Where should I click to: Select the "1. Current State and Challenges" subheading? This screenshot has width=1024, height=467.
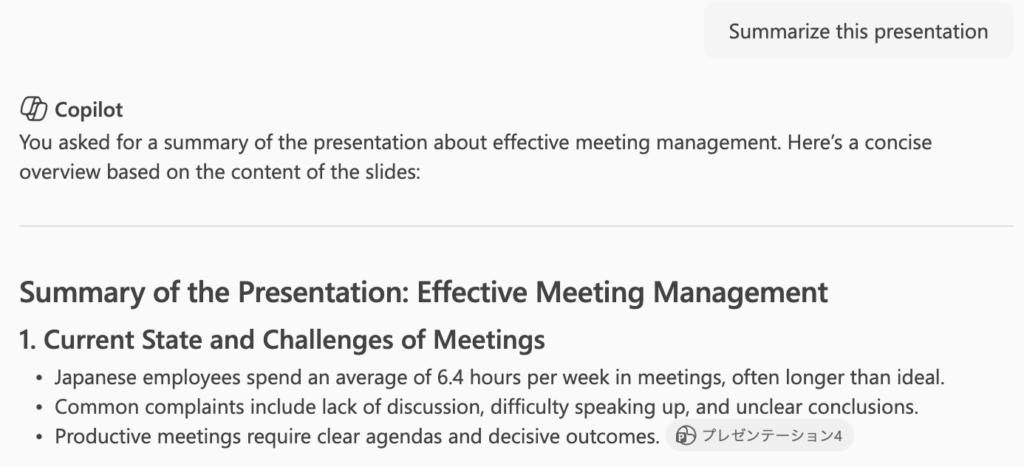click(282, 340)
